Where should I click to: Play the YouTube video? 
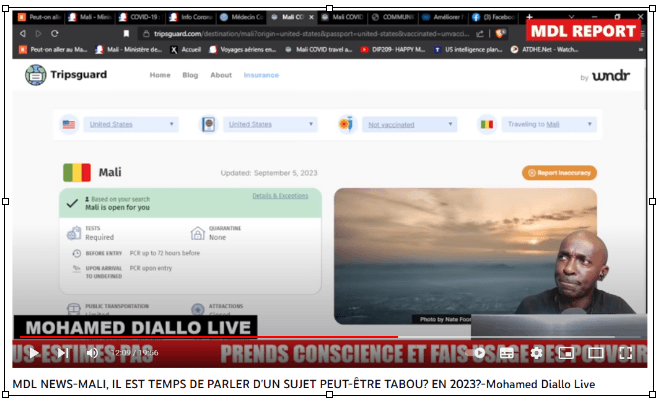[x=34, y=353]
